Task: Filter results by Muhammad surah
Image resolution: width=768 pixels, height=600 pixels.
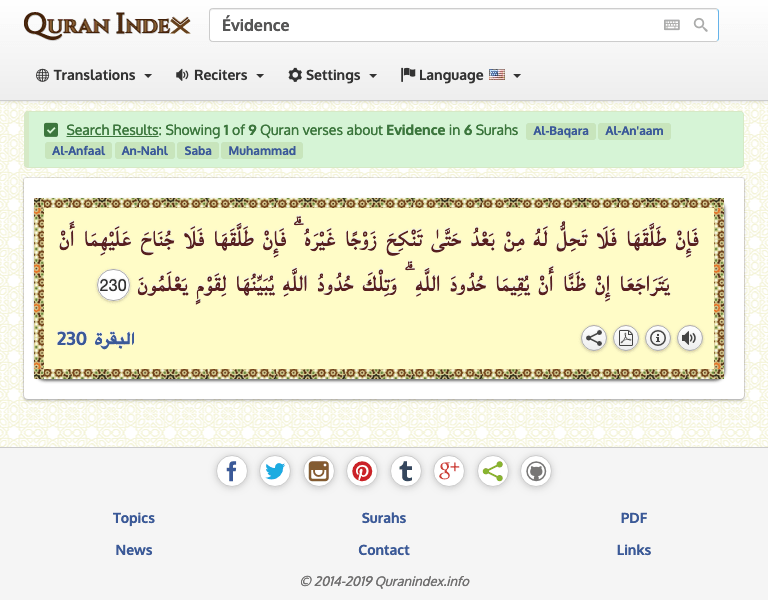Action: pos(262,151)
